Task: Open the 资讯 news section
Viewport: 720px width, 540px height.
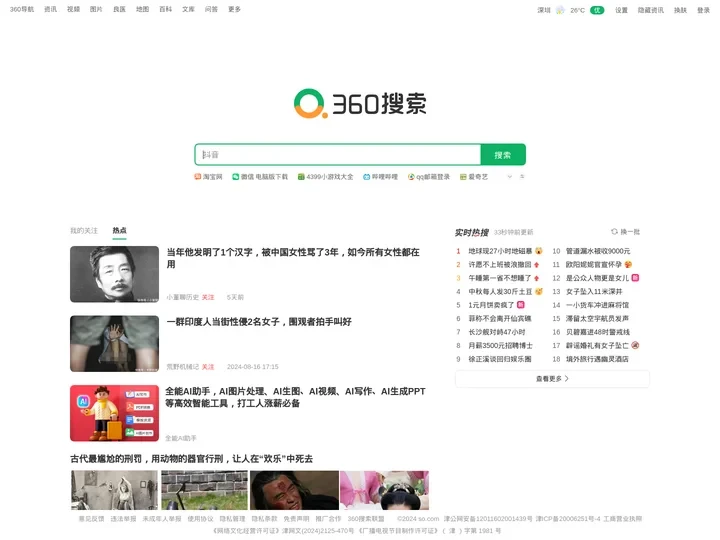Action: (51, 9)
